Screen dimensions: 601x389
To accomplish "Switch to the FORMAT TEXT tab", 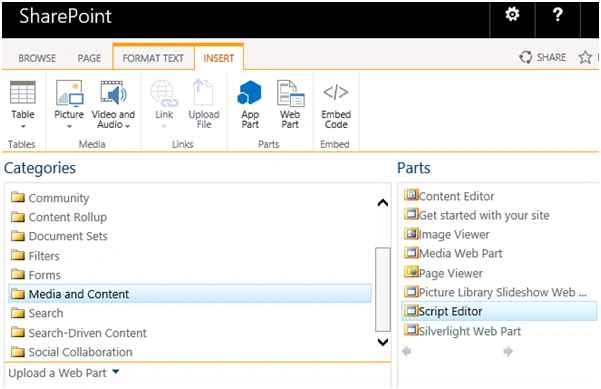I will coord(153,58).
